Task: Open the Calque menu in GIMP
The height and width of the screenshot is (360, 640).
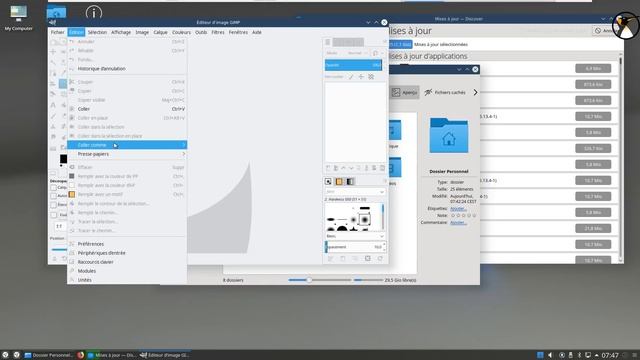Action: pyautogui.click(x=160, y=32)
